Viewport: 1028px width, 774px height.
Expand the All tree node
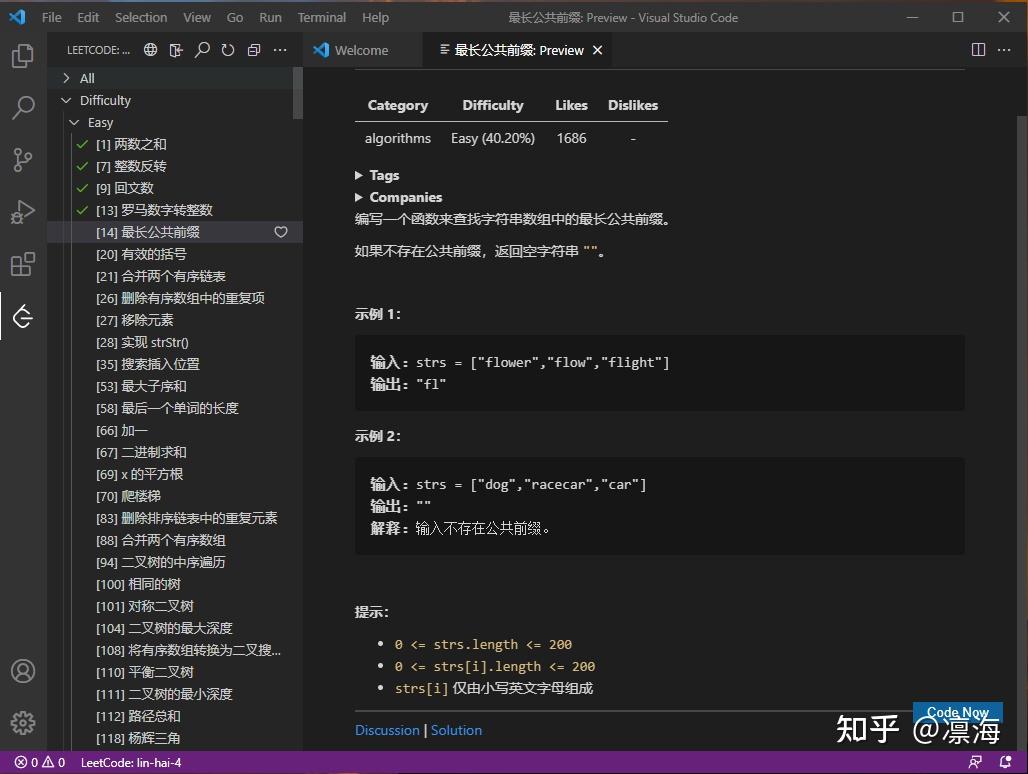coord(66,78)
